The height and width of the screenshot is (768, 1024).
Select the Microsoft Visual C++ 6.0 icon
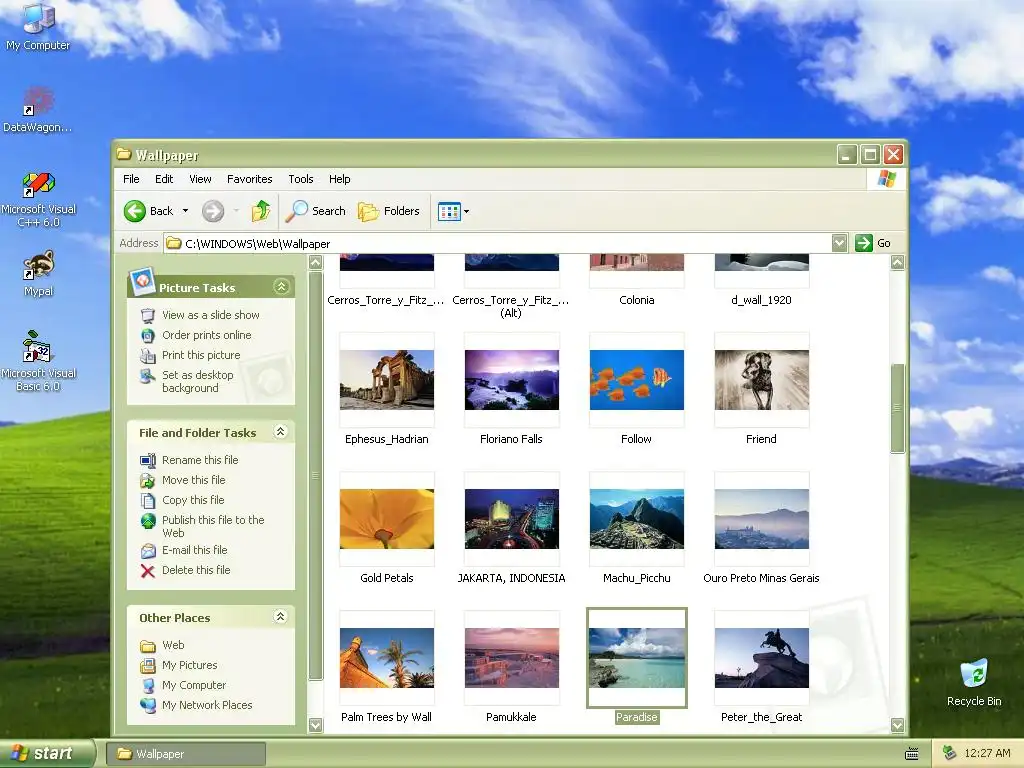[39, 199]
